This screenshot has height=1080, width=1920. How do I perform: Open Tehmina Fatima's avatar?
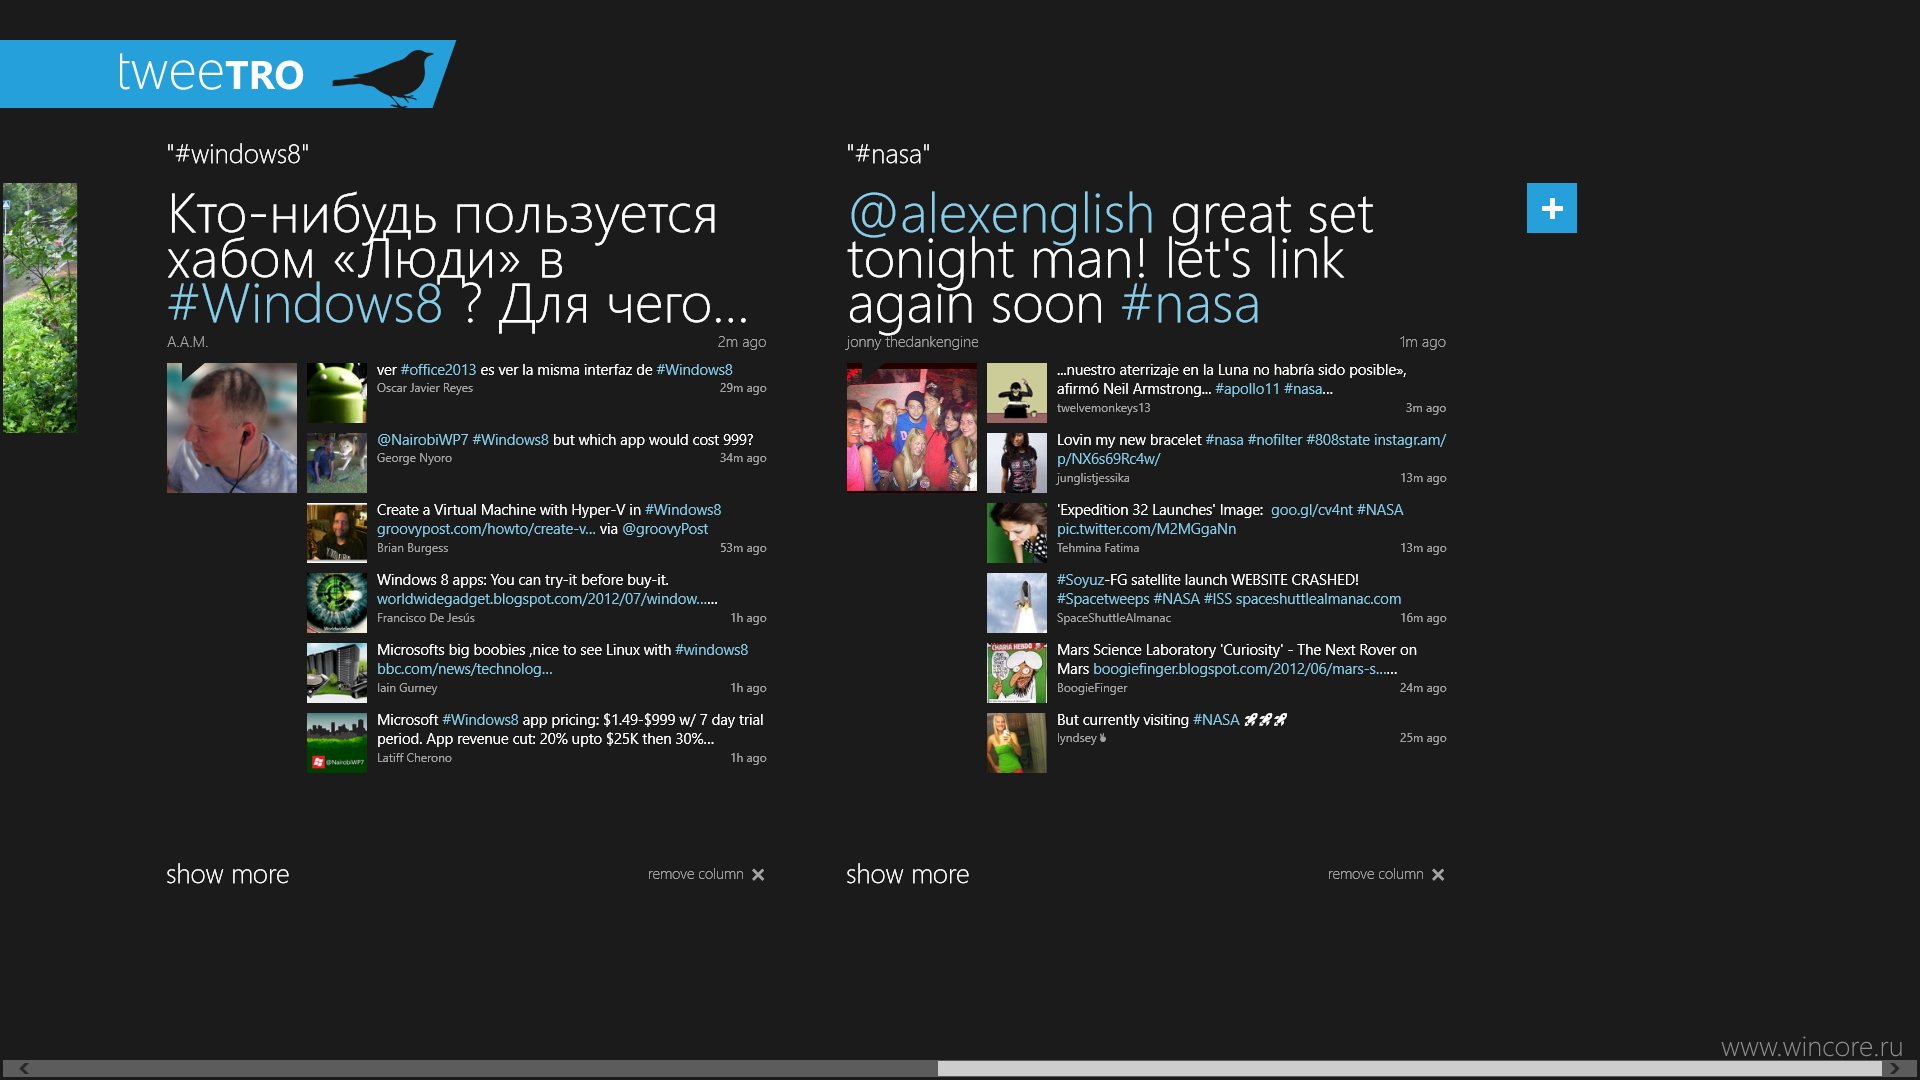1017,533
